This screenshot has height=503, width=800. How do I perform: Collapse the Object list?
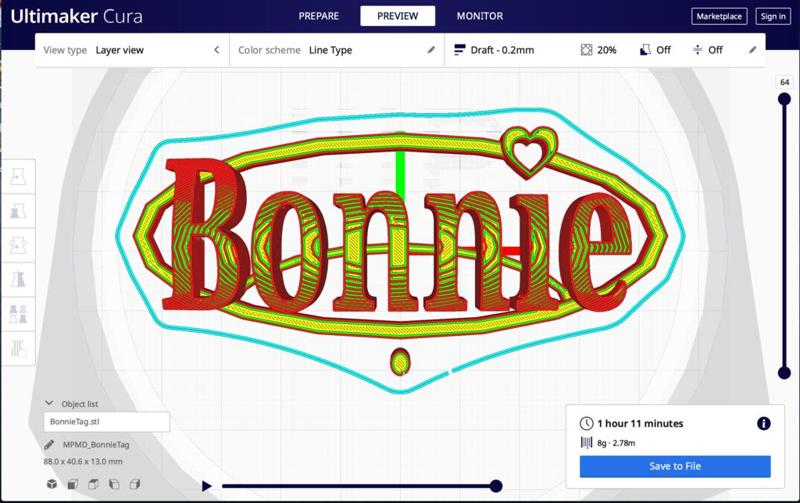pyautogui.click(x=49, y=403)
